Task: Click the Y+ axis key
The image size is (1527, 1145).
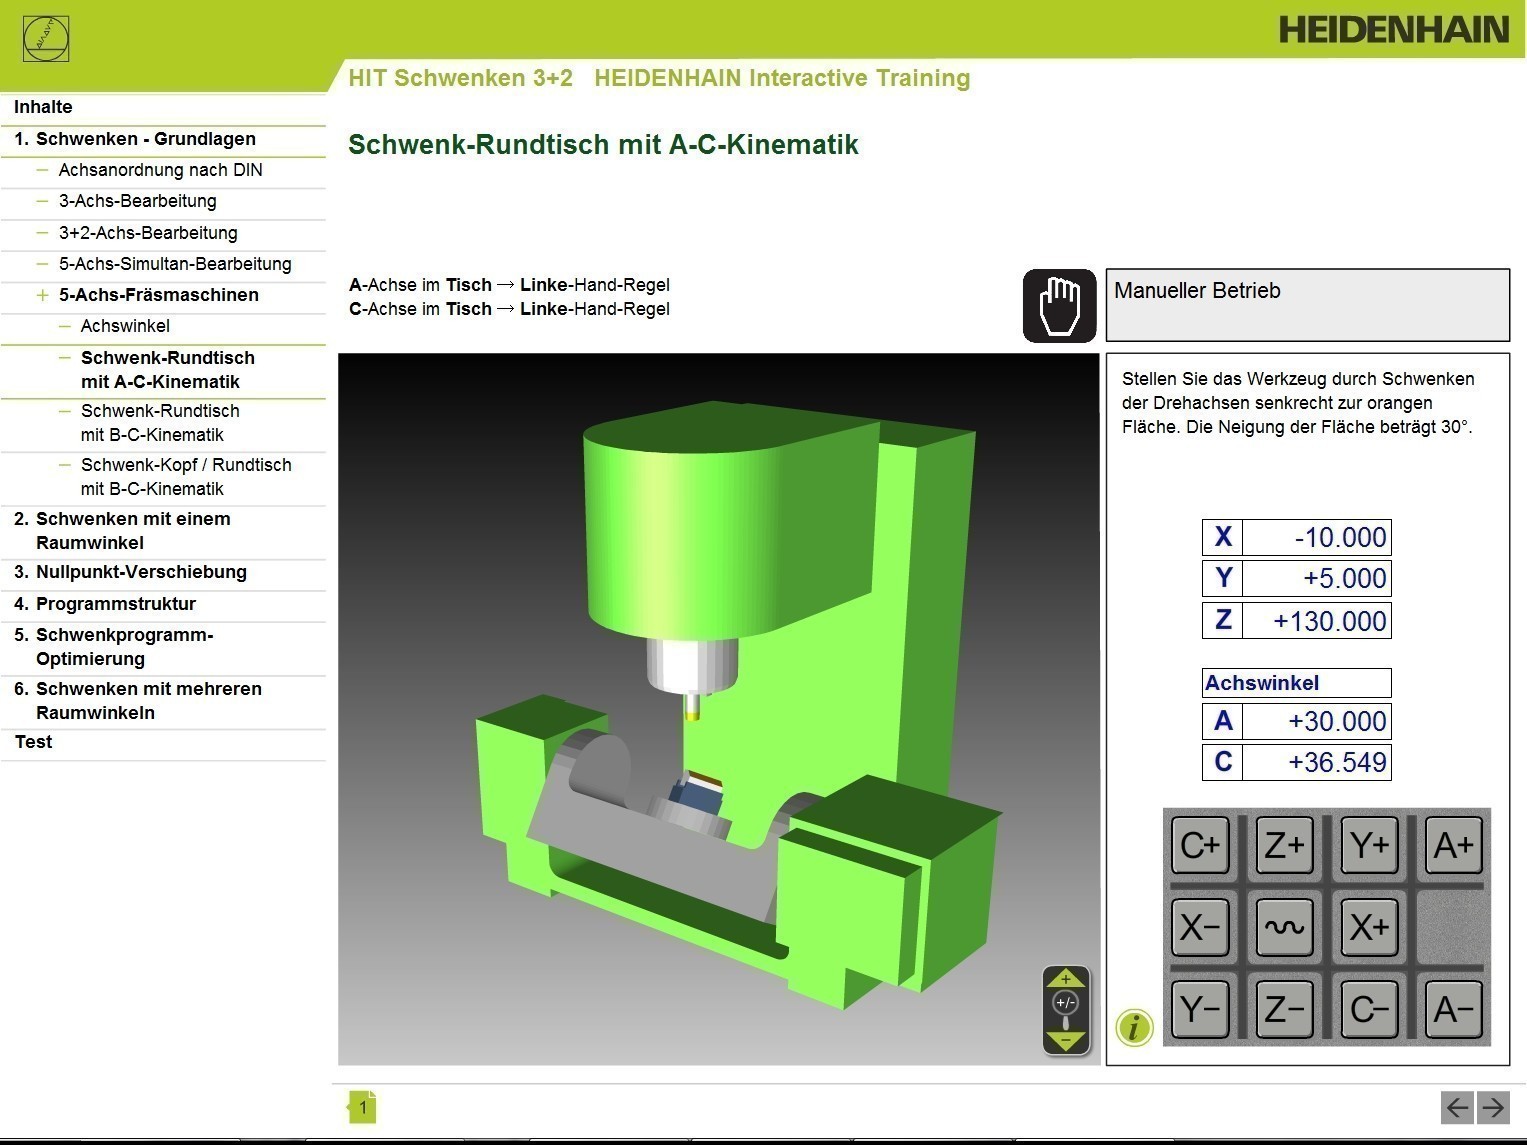Action: coord(1369,845)
